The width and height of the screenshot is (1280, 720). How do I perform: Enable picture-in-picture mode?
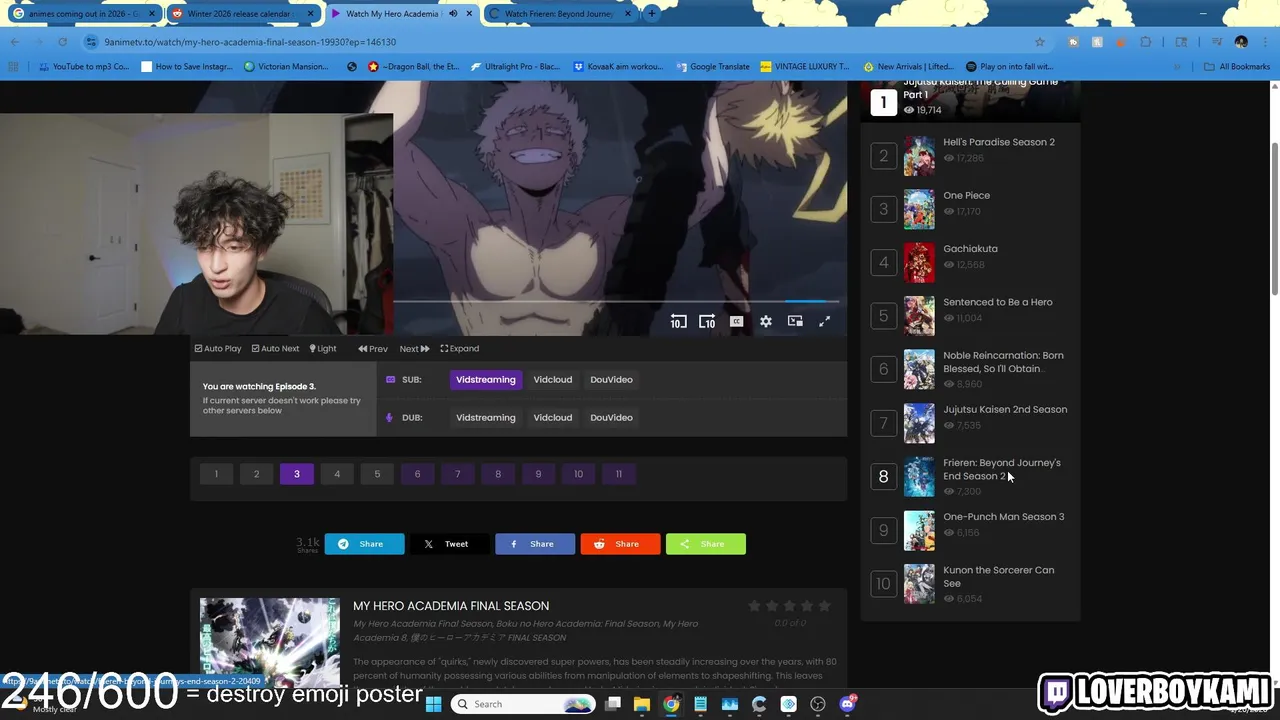[x=795, y=322]
